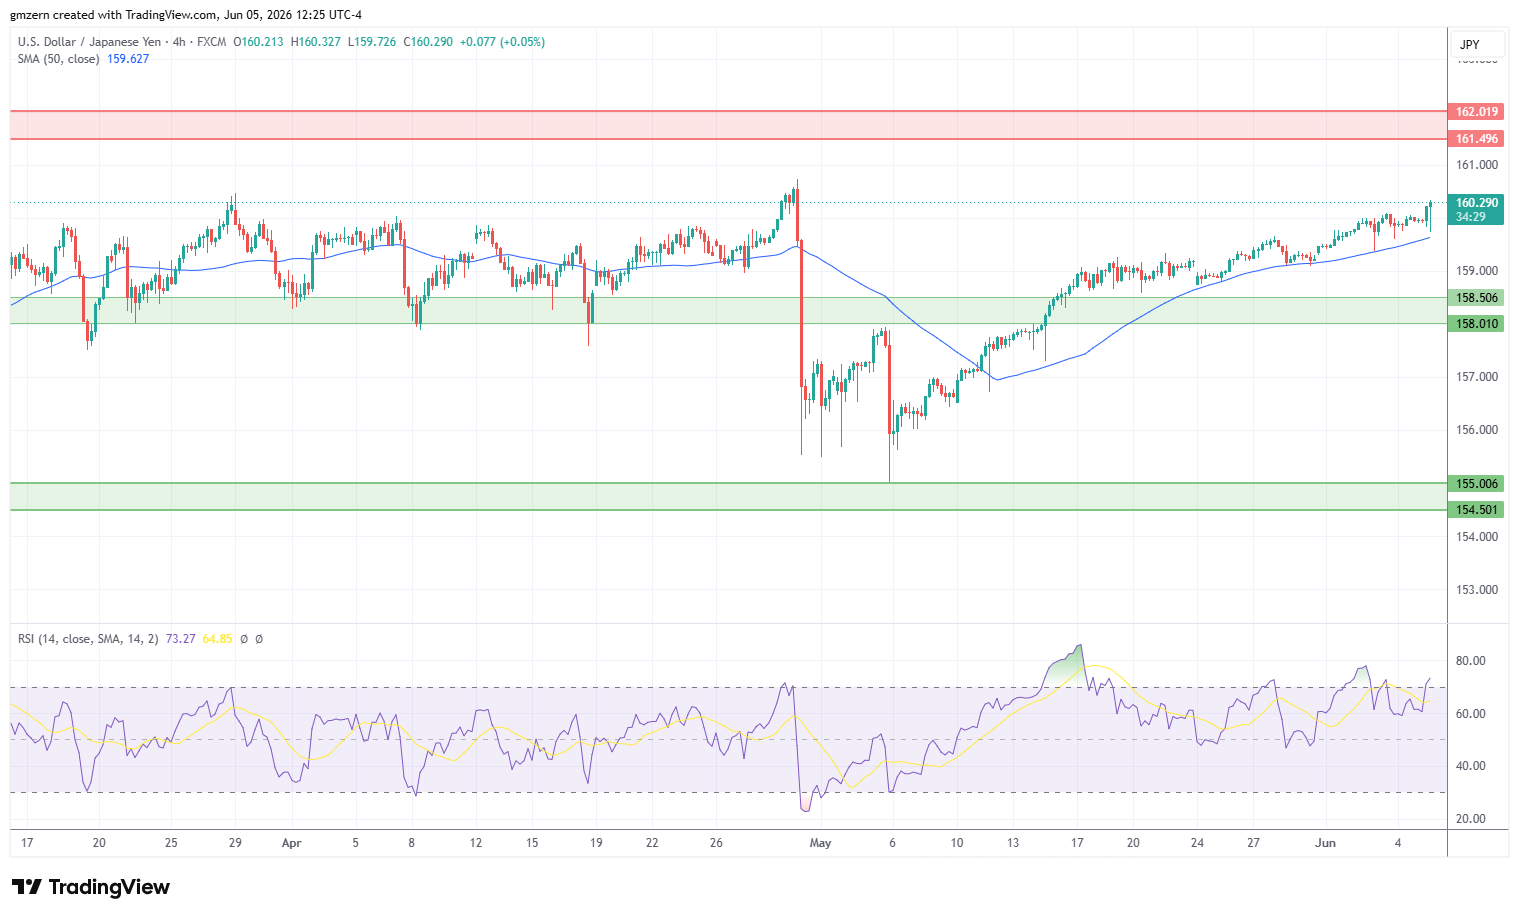Viewport: 1519px width, 917px height.
Task: Select the 158.010 support price label
Action: (1476, 324)
